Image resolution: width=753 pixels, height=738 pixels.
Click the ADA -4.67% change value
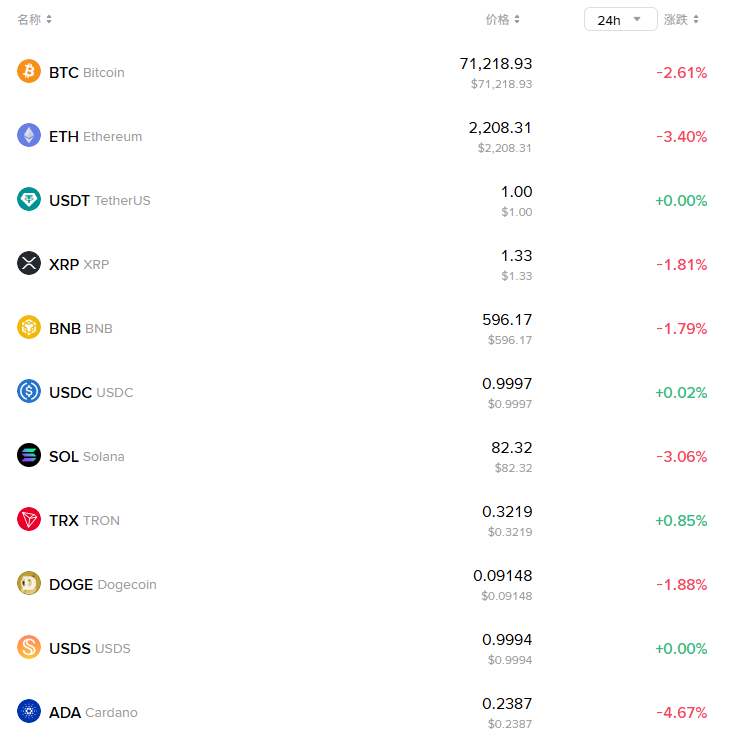click(681, 712)
